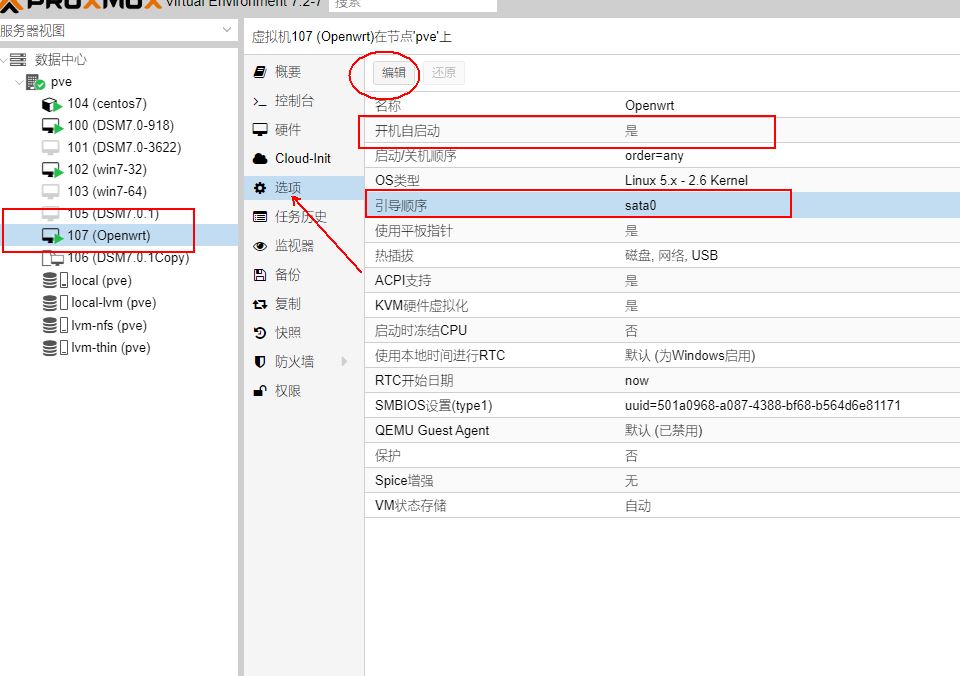Show the 监视器 tab
This screenshot has width=960, height=676.
304,246
